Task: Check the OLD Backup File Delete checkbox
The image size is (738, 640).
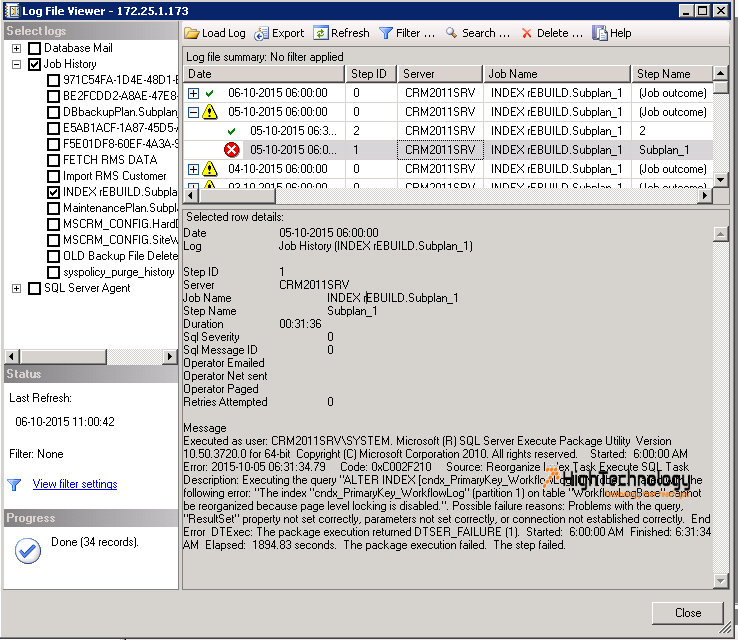Action: [54, 256]
